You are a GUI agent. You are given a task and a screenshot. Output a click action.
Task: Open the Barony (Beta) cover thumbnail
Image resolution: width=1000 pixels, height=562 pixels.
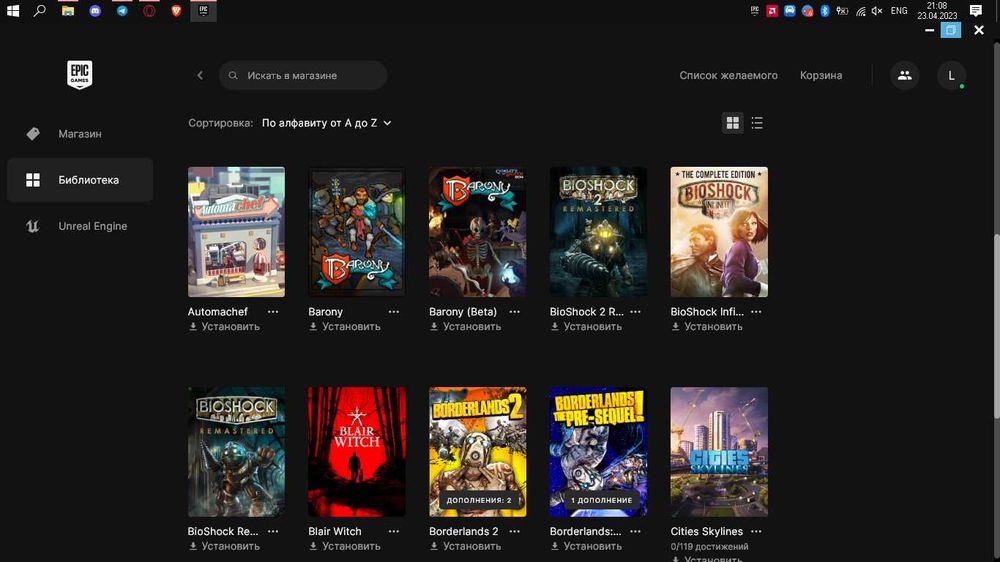point(478,232)
